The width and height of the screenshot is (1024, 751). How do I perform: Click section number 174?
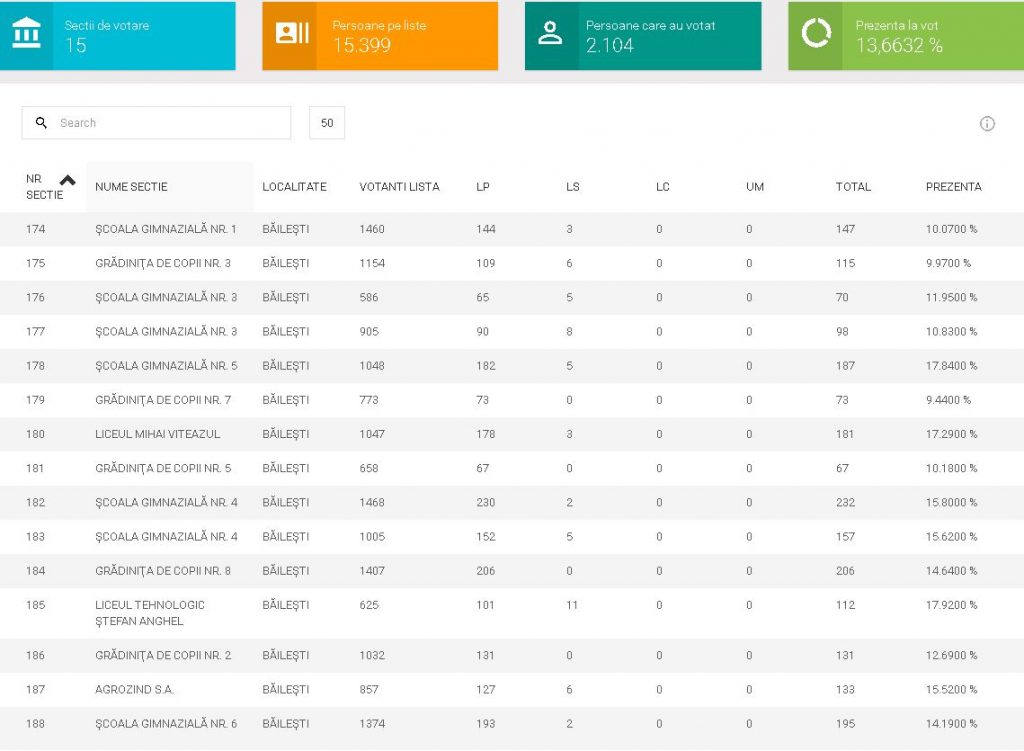(36, 229)
